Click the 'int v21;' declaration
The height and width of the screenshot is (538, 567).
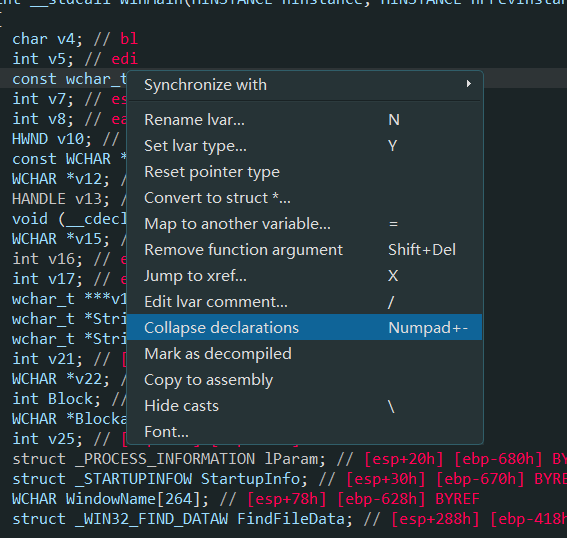(x=48, y=359)
